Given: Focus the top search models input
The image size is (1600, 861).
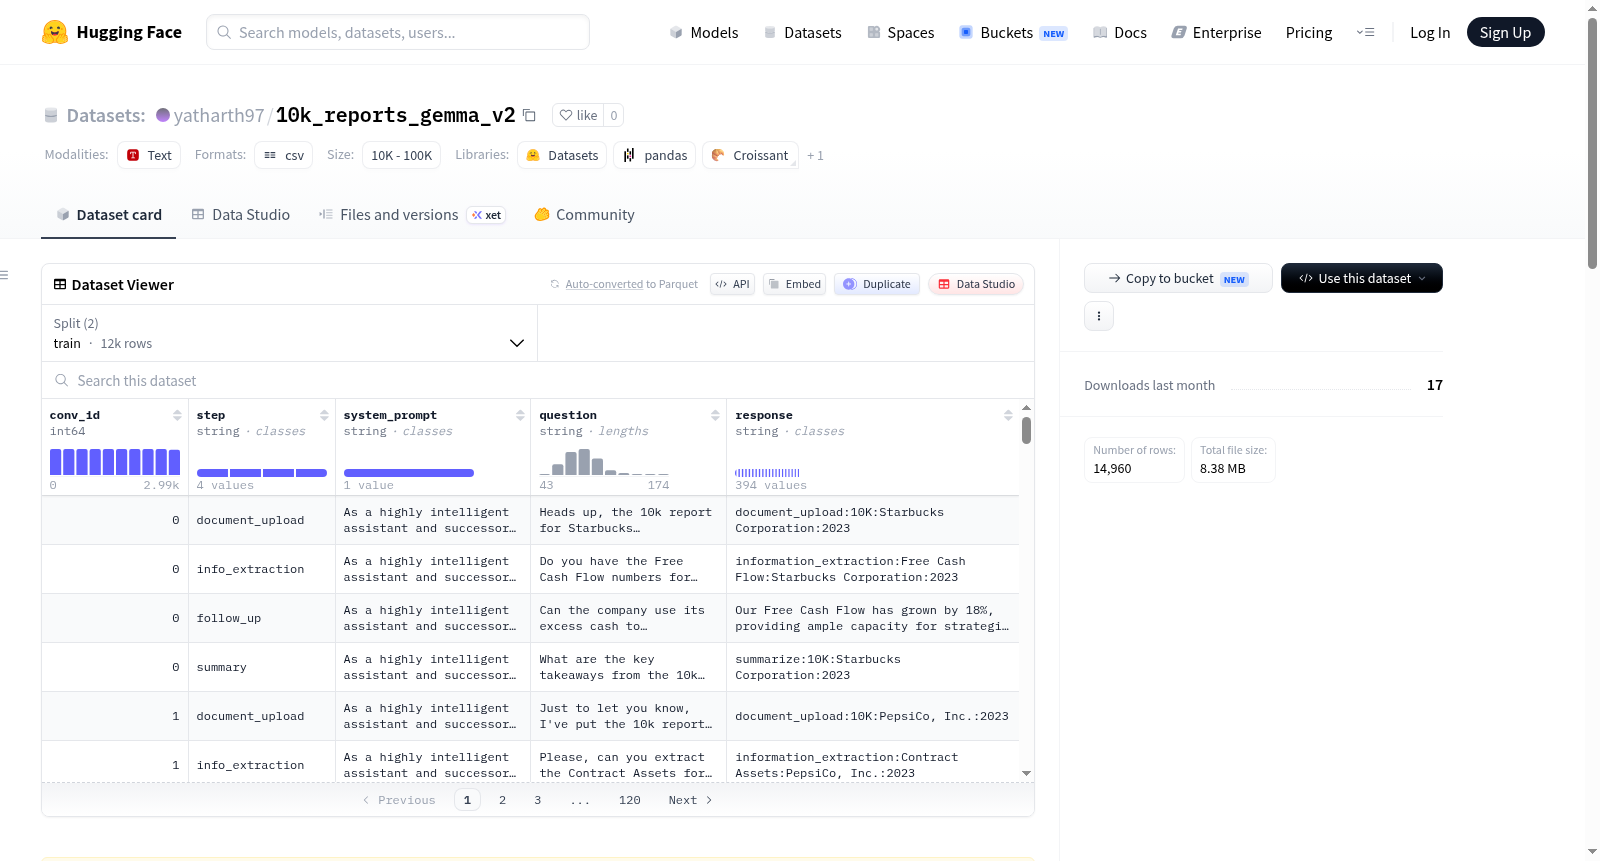Looking at the screenshot, I should 398,32.
